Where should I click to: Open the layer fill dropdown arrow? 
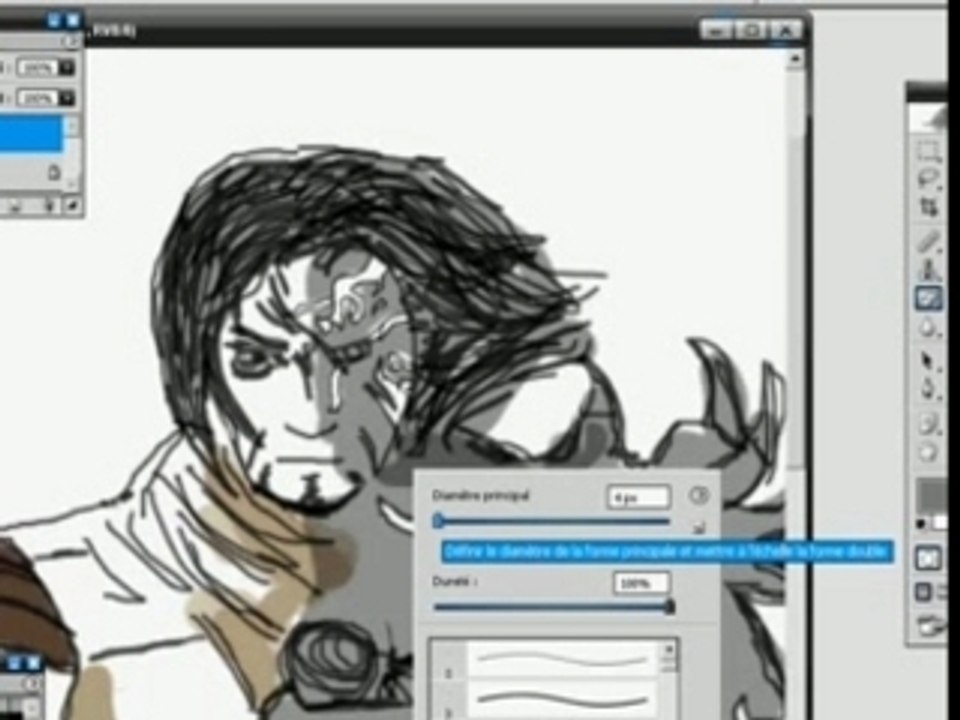[x=67, y=97]
